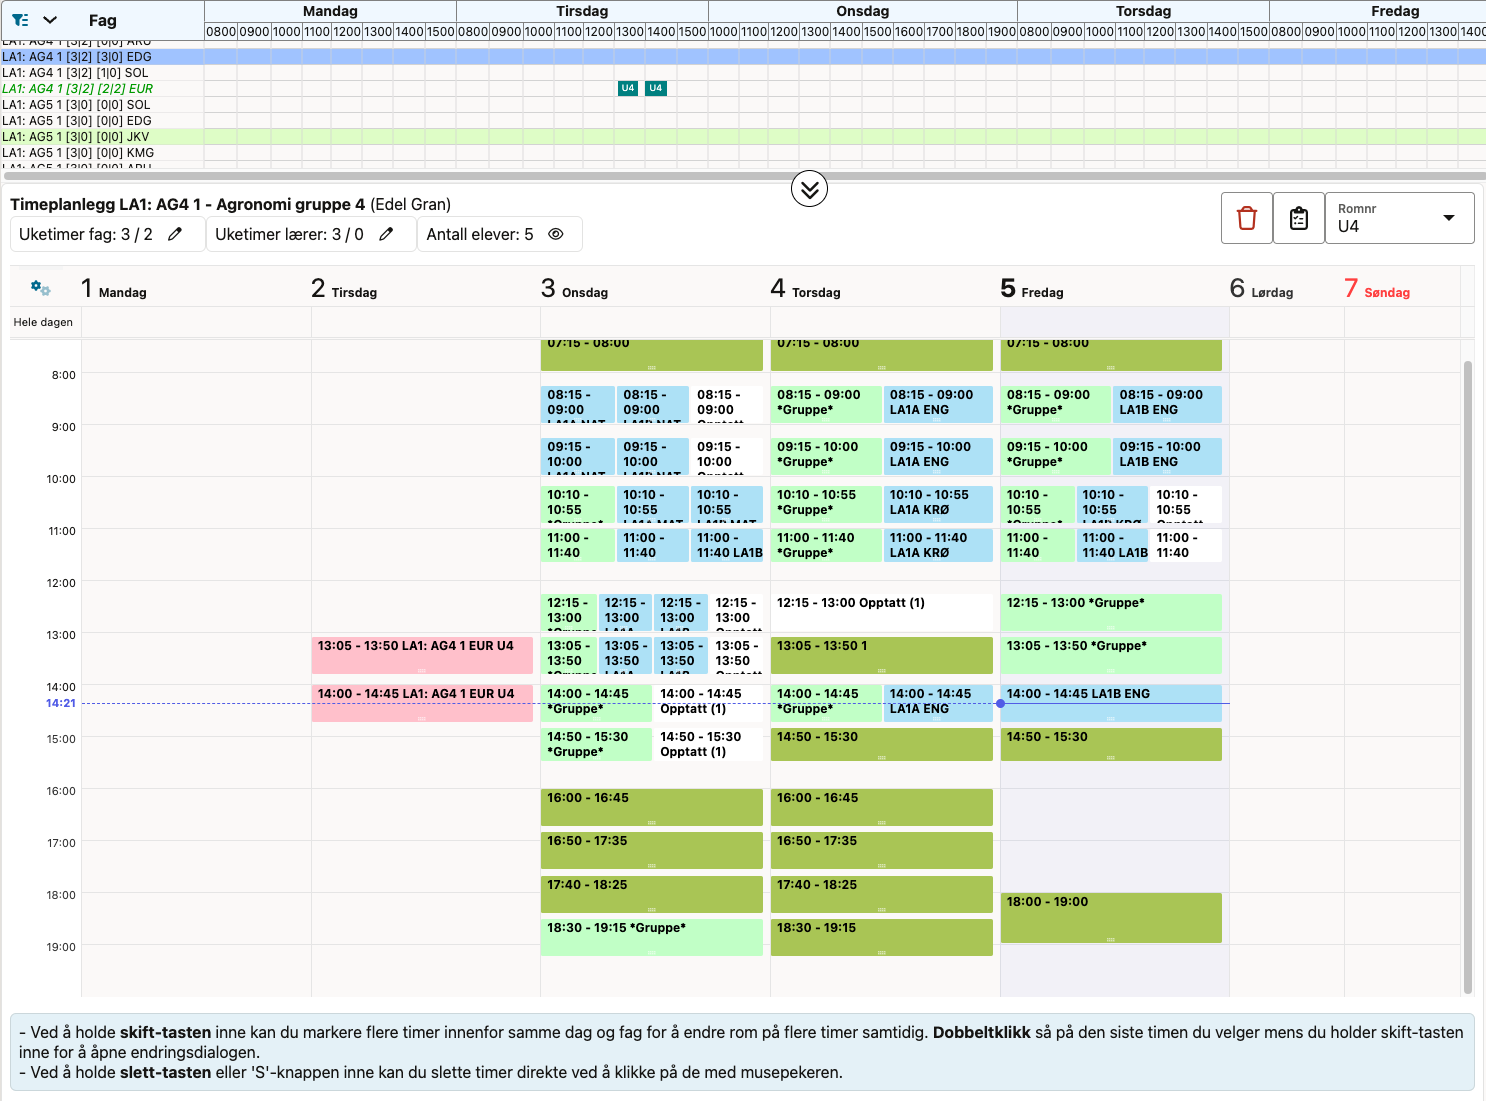
Task: Select Fredag 08:15 - 09:00 LA1B ENG block
Action: coord(1168,404)
